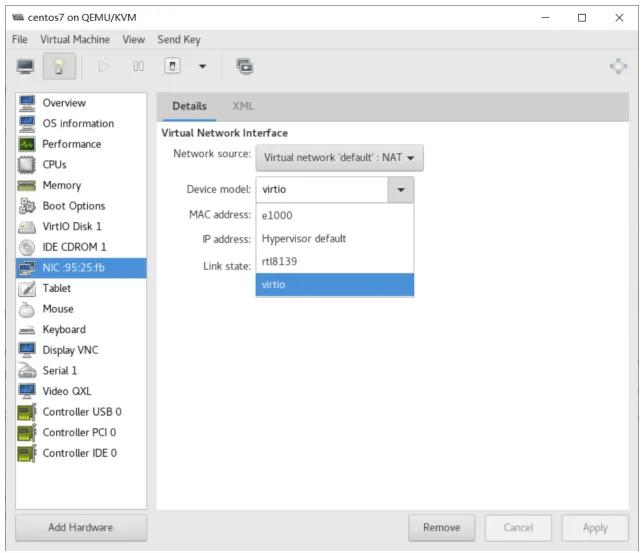
Task: Click the fullscreen arrows icon
Action: point(618,66)
